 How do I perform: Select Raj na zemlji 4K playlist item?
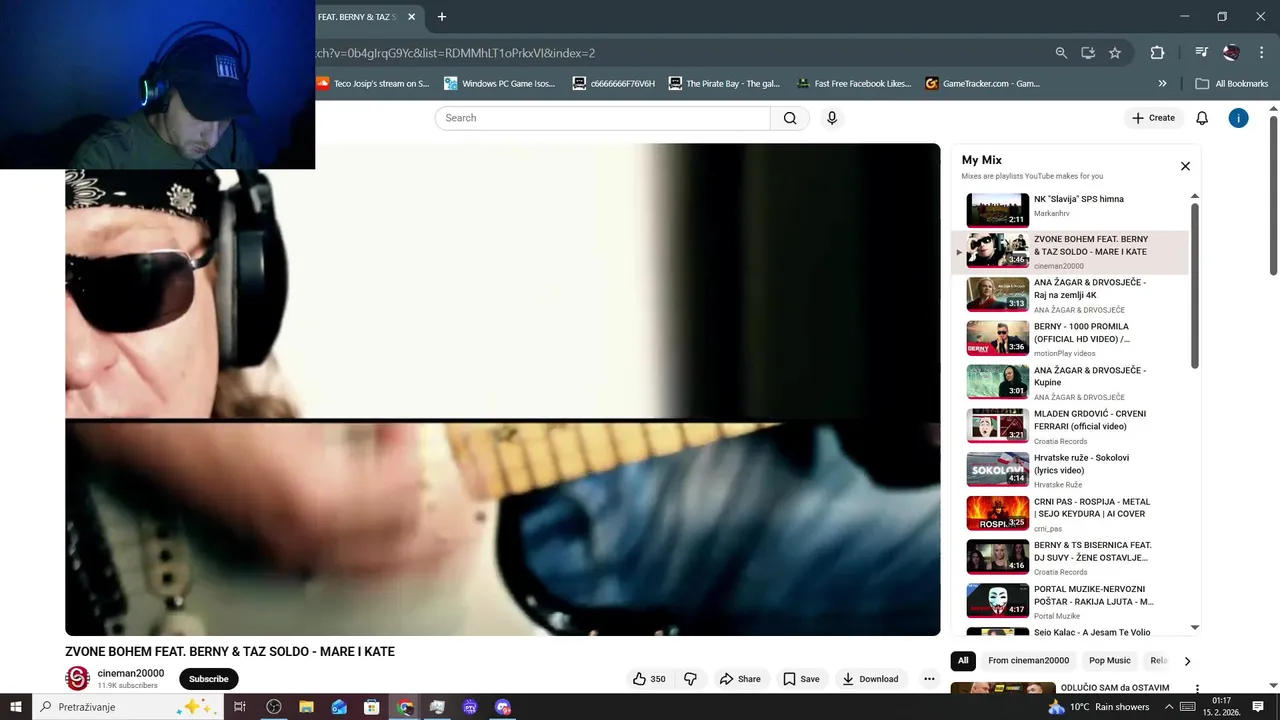[x=1070, y=296]
